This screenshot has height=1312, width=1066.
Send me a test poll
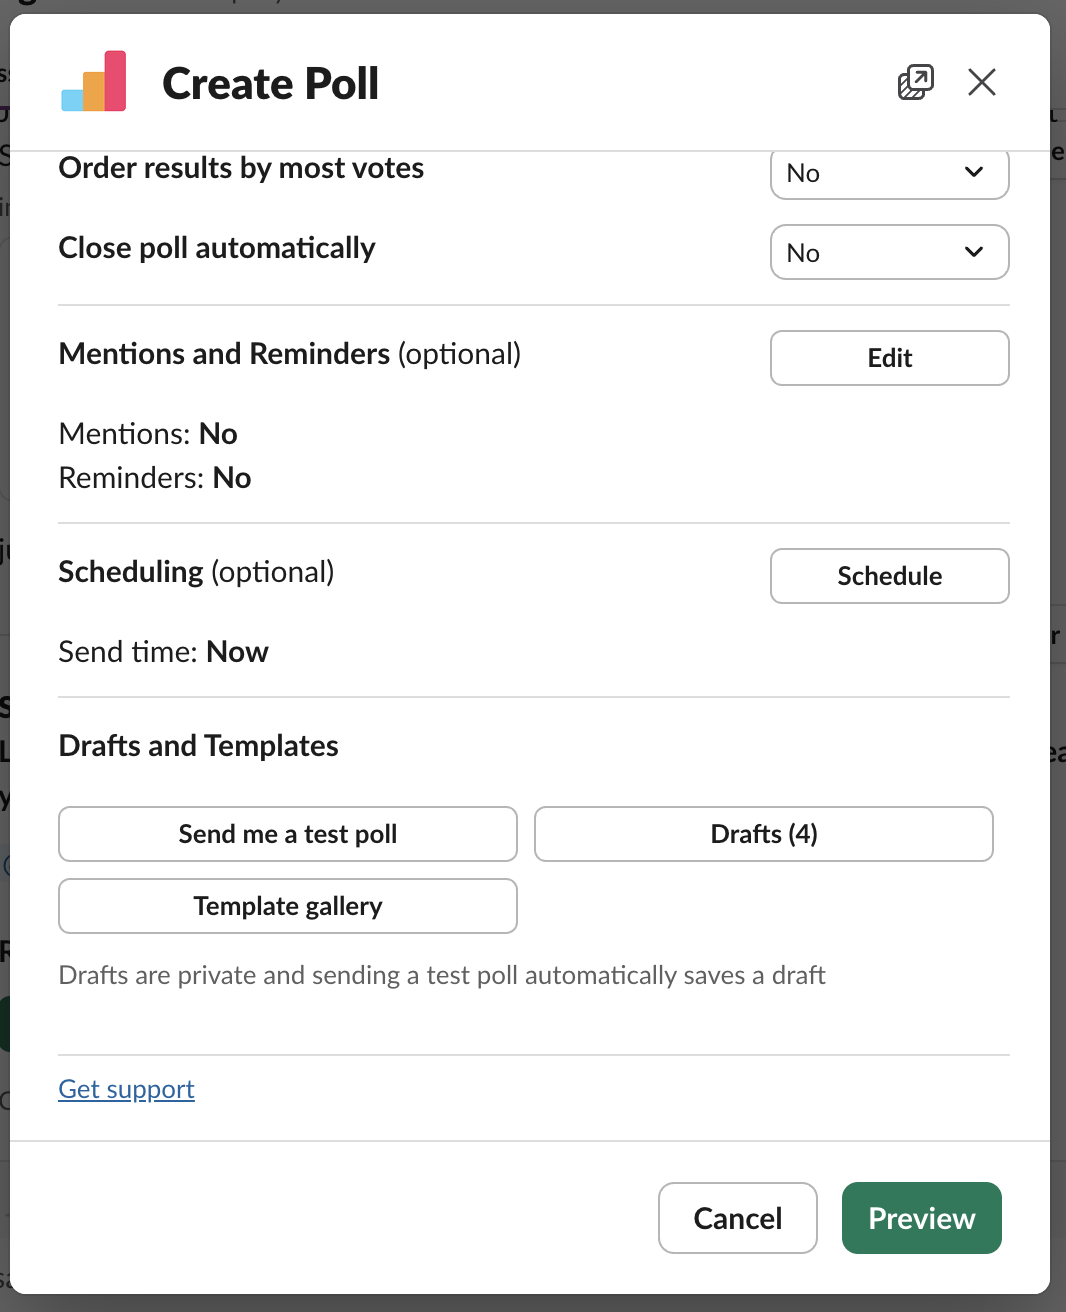pyautogui.click(x=288, y=834)
